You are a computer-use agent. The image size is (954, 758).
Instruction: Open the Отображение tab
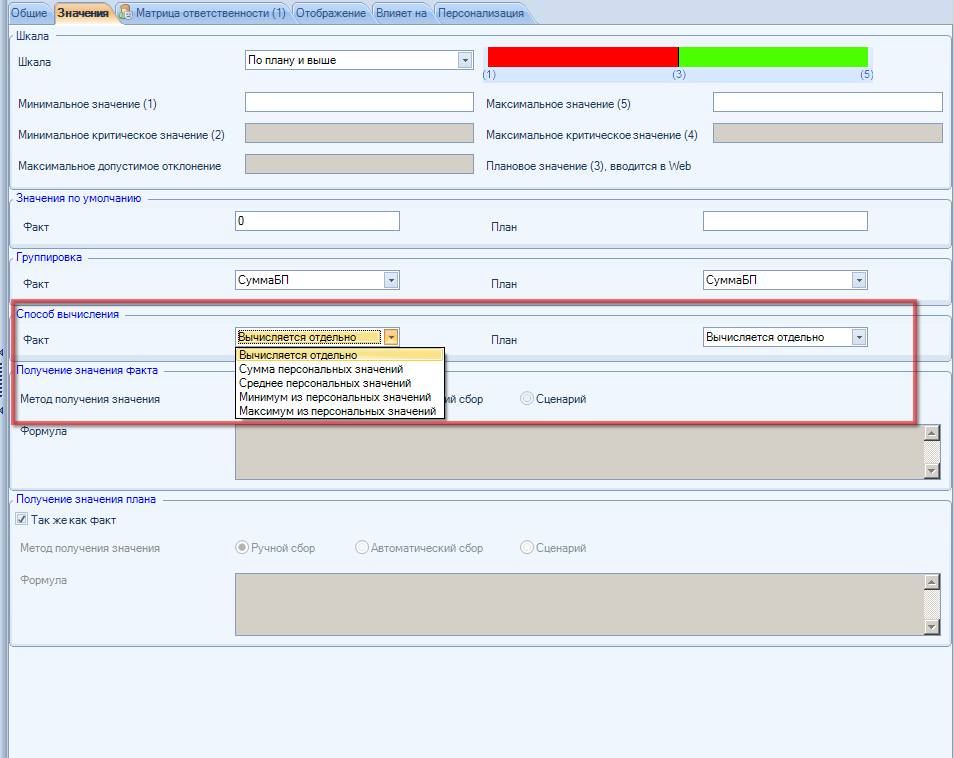click(x=330, y=13)
